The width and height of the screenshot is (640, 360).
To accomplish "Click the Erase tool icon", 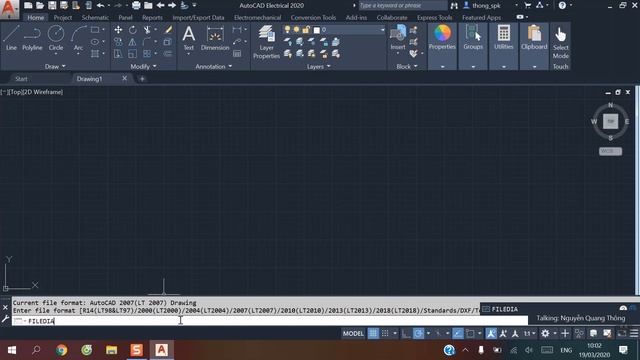I will click(x=168, y=30).
